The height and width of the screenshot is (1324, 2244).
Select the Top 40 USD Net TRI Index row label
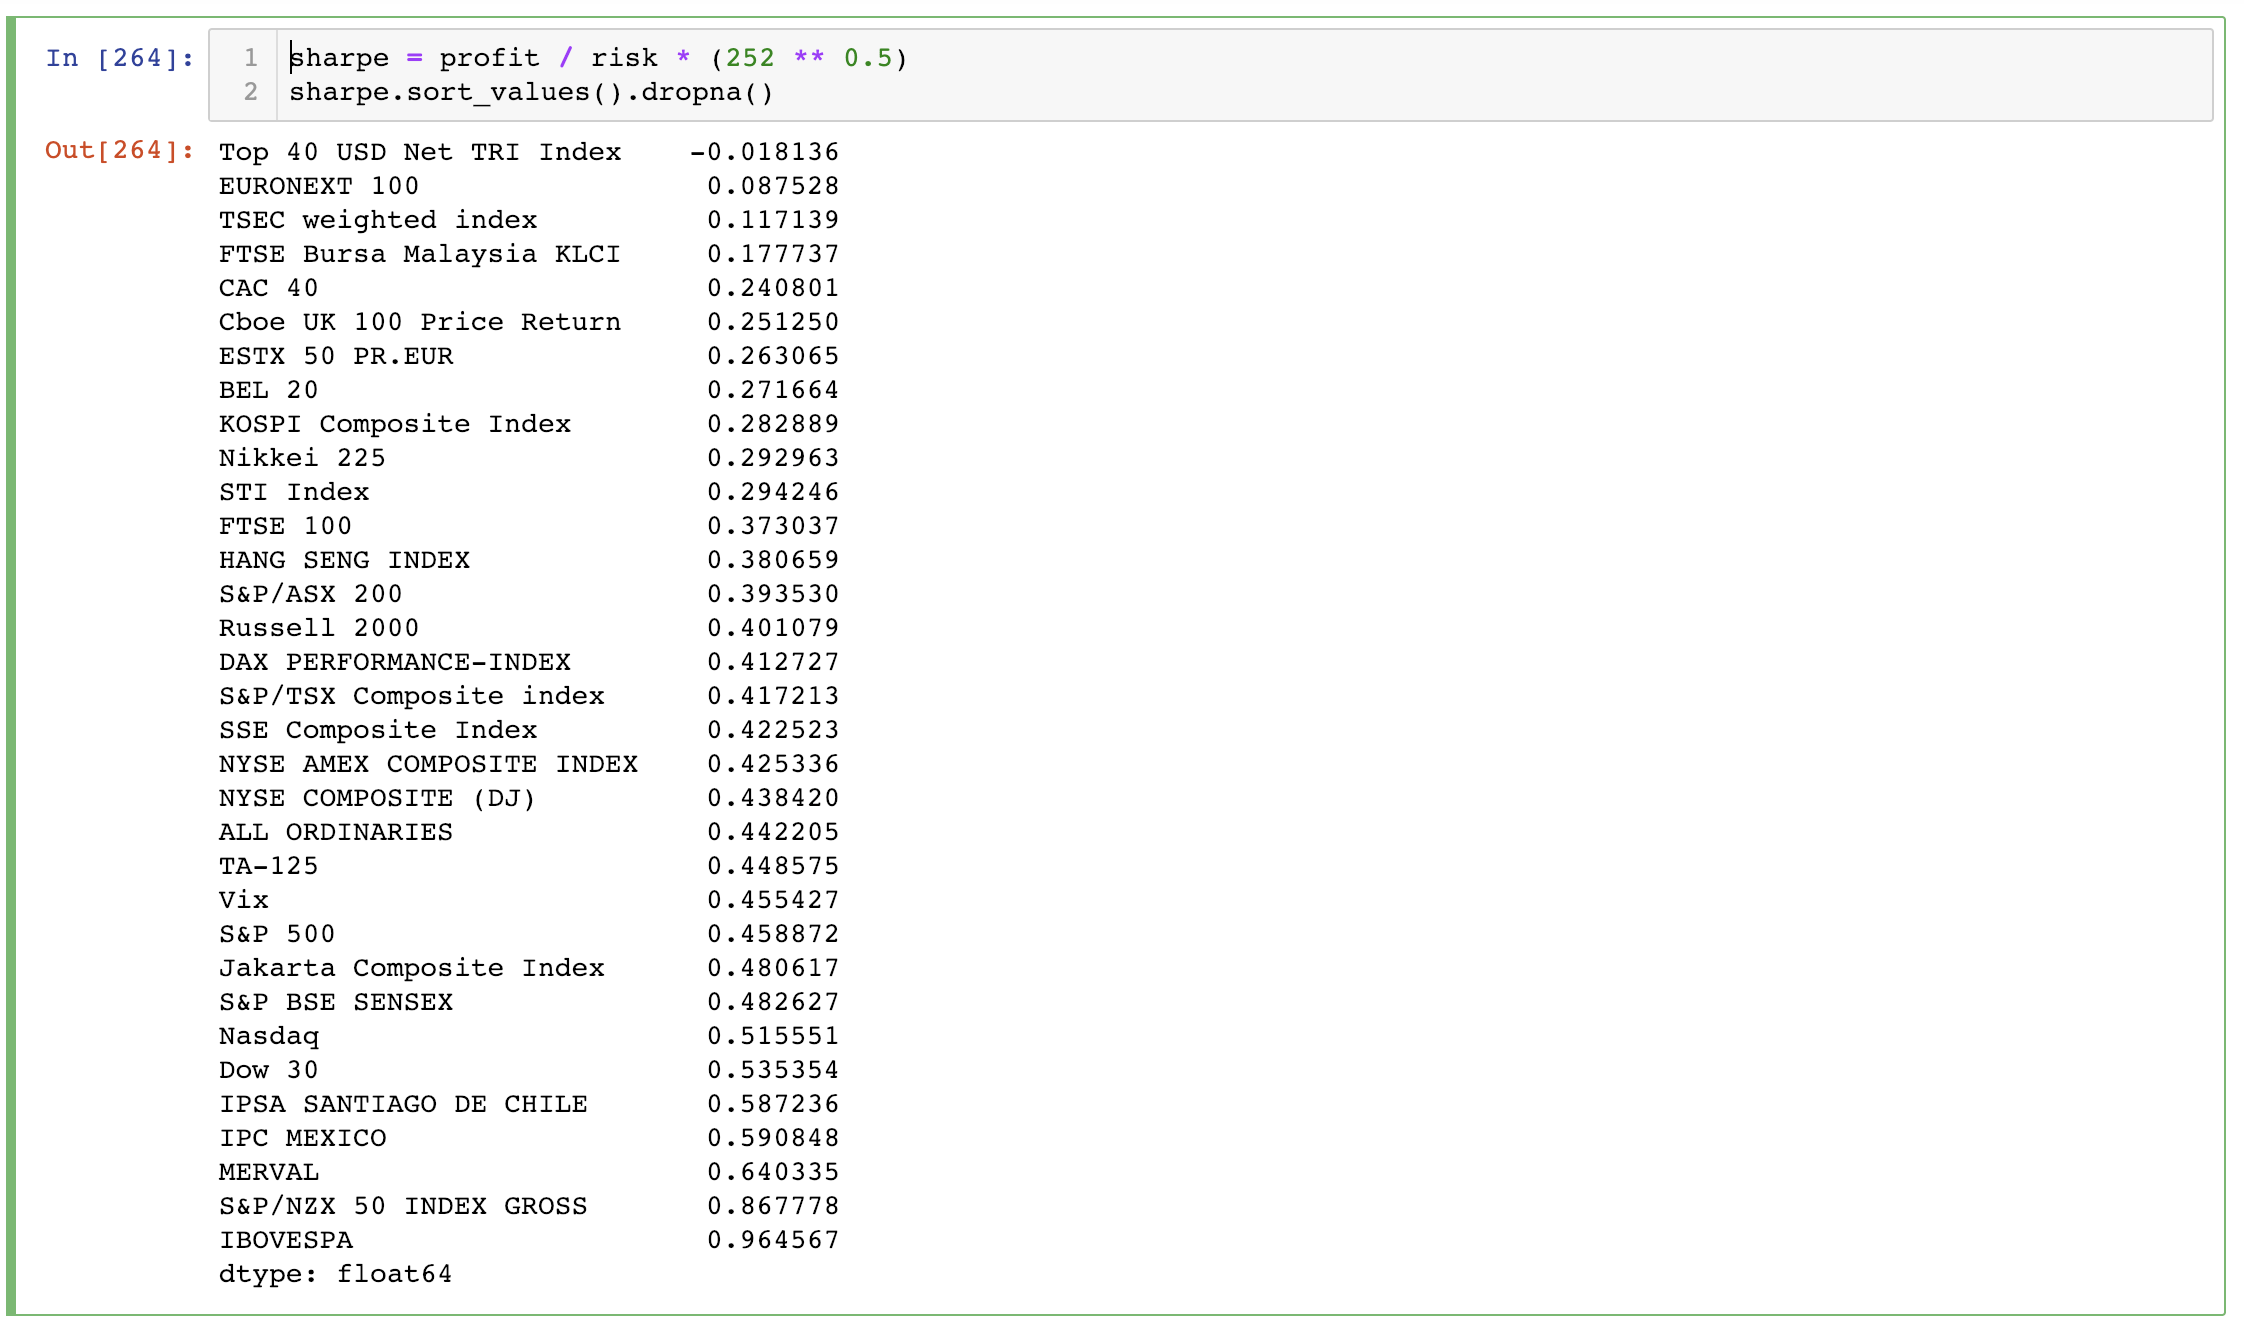[x=420, y=152]
